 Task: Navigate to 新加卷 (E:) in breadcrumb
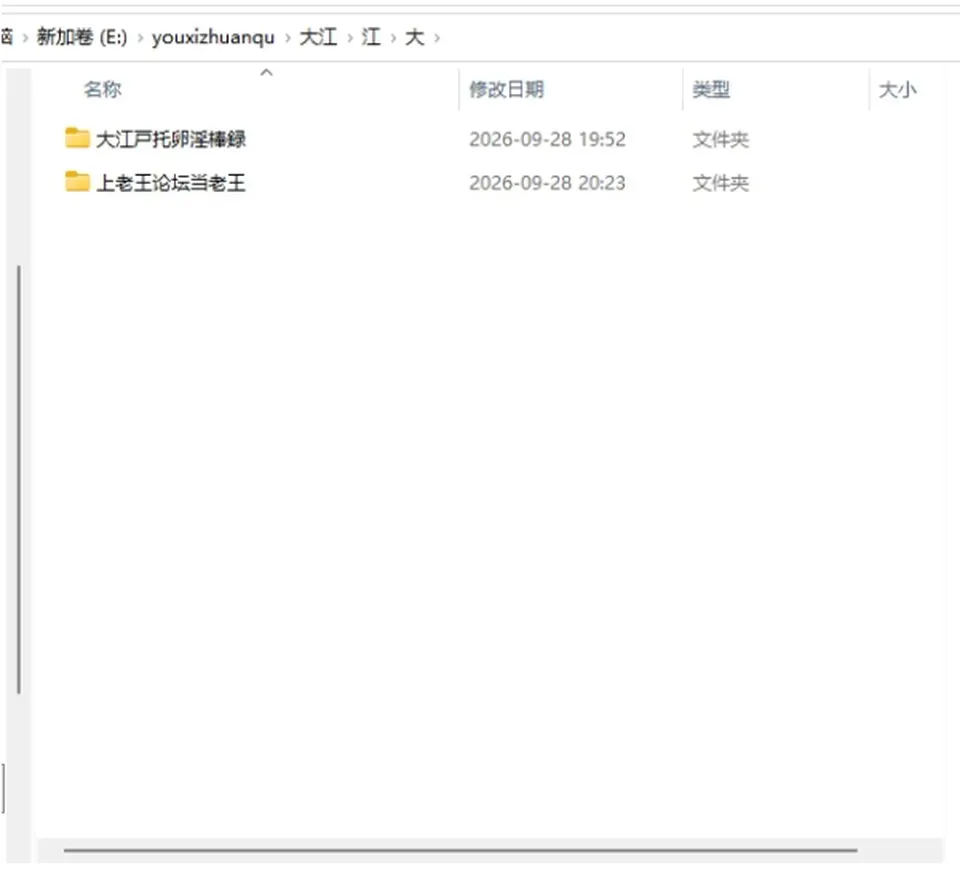pyautogui.click(x=82, y=37)
